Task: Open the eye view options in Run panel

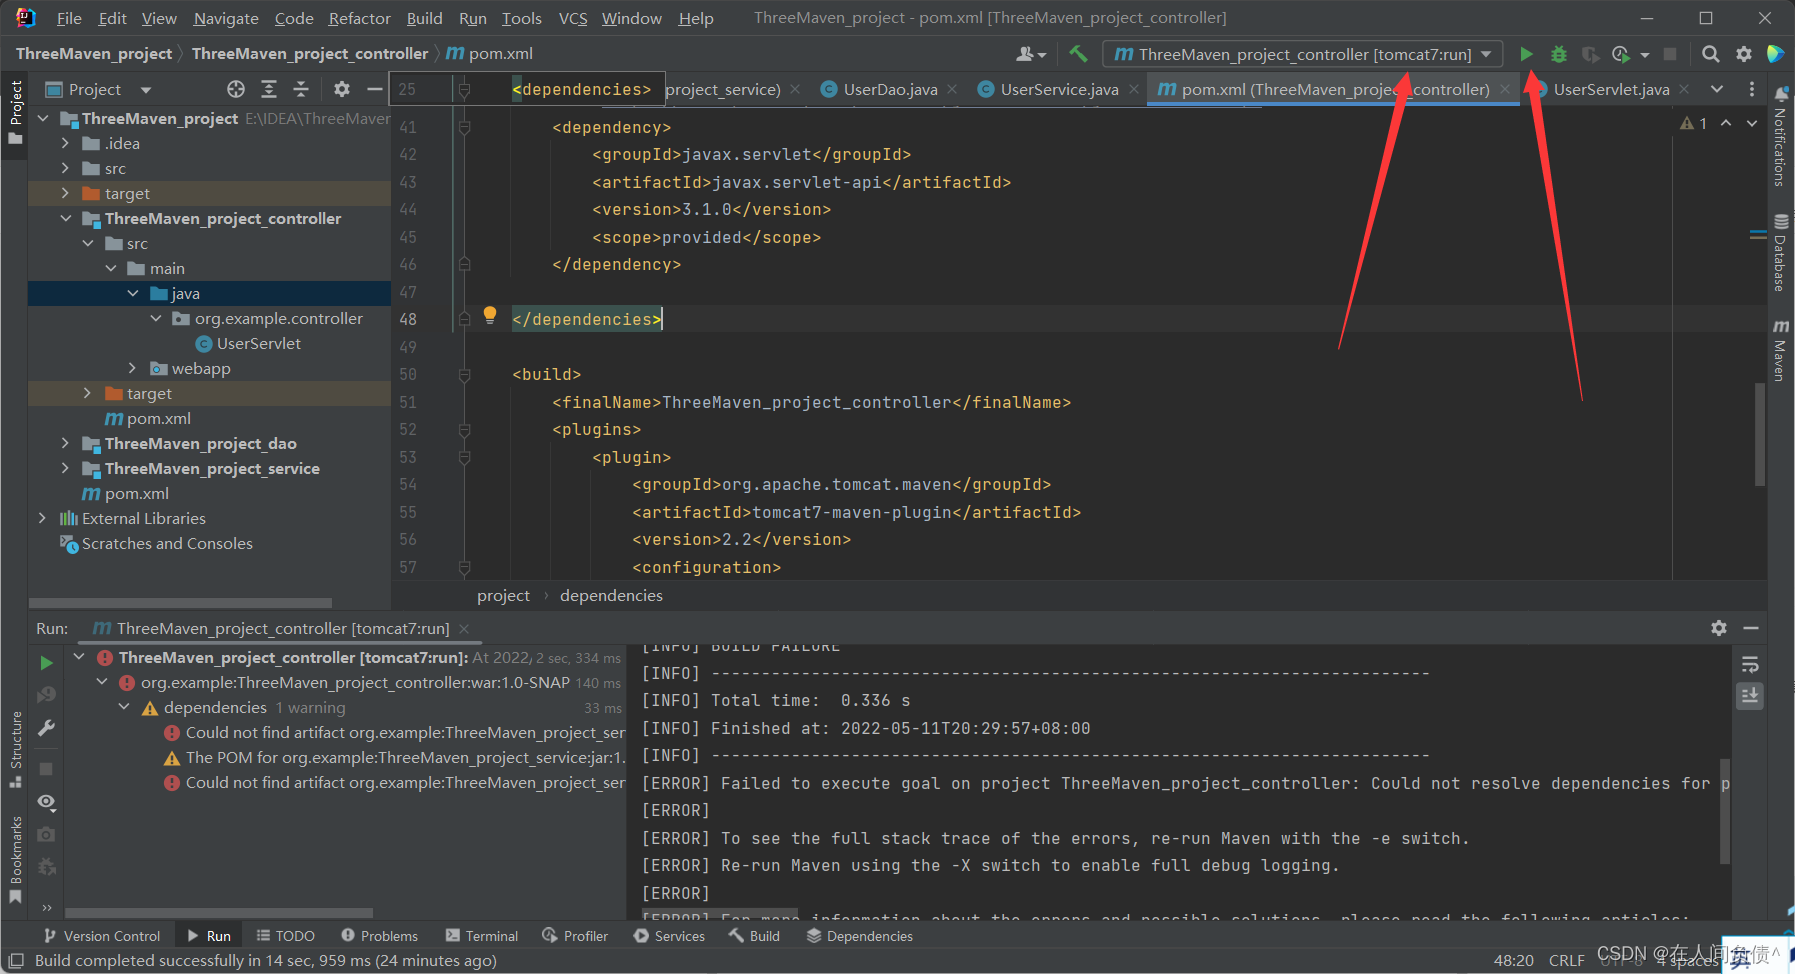Action: tap(46, 802)
